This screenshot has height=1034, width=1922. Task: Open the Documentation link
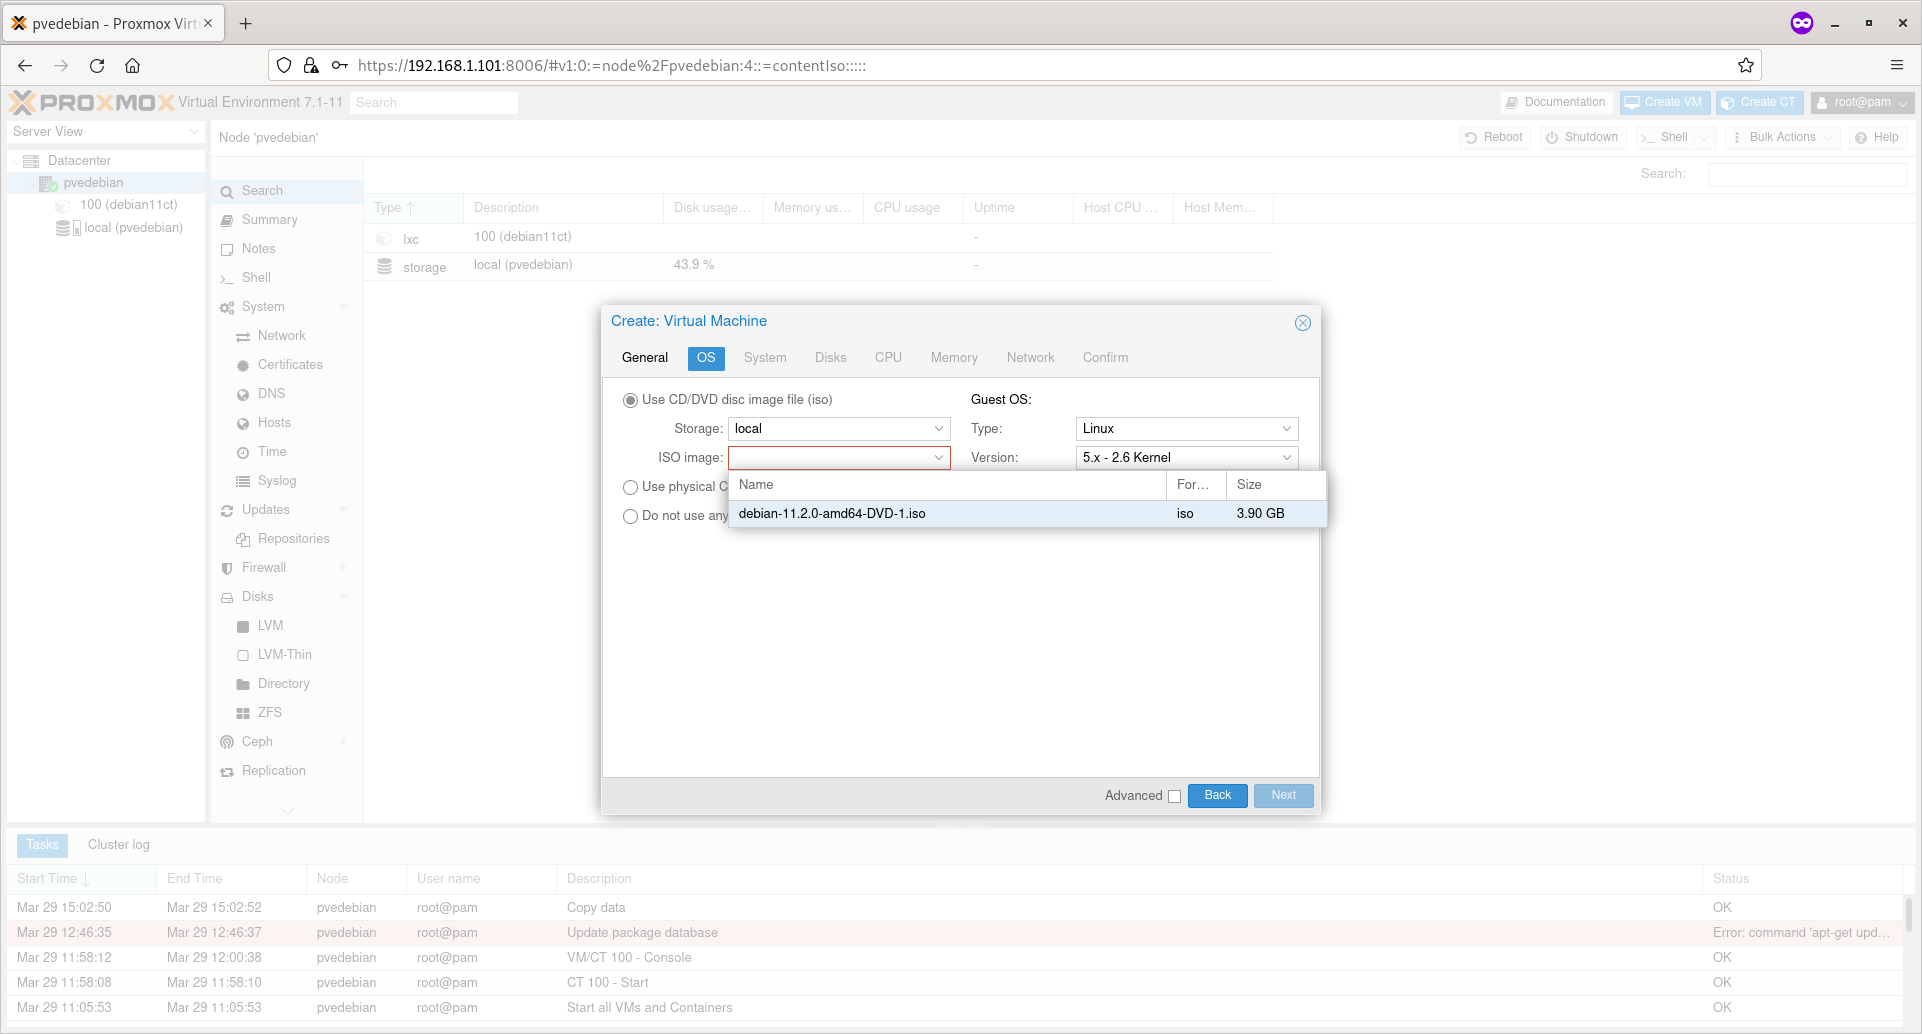1556,103
